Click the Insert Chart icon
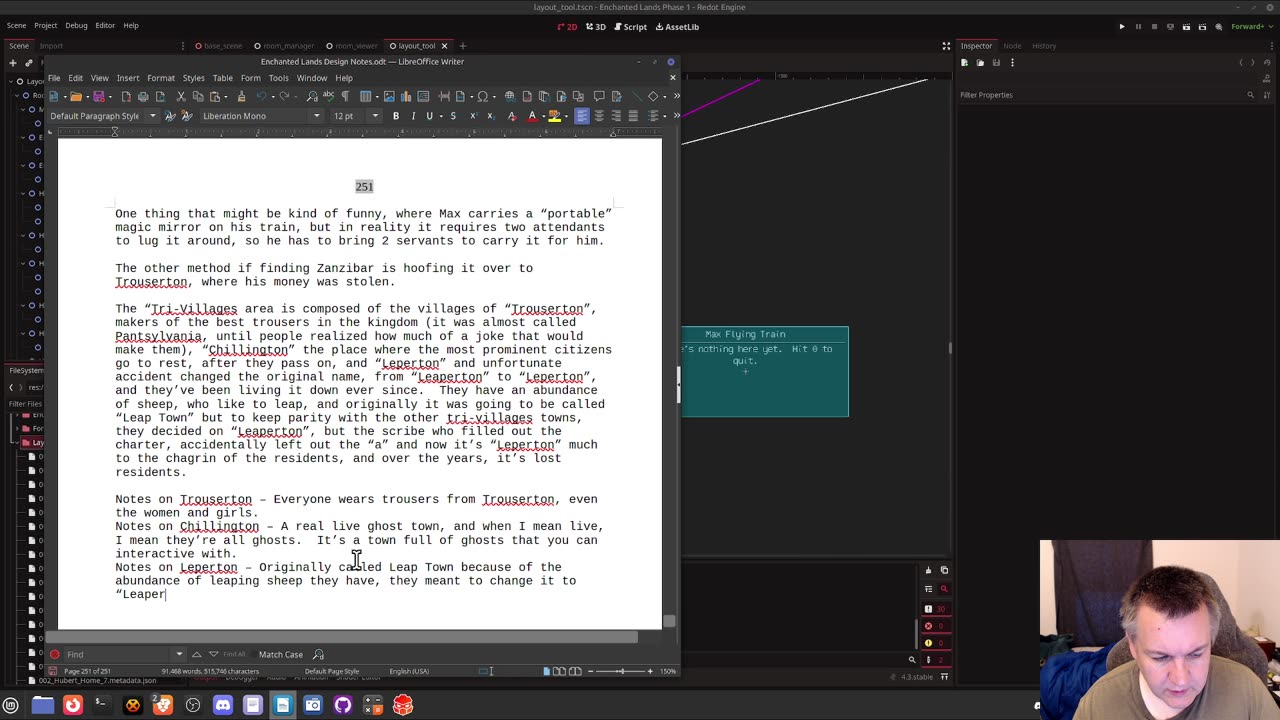This screenshot has width=1280, height=720. pyautogui.click(x=405, y=96)
